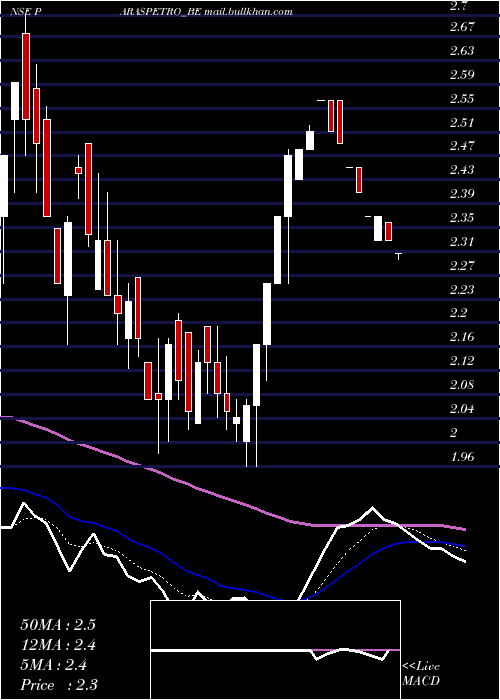Viewport: 500px width, 700px height.
Task: Select the 2.04 price axis label
Action: (x=462, y=409)
